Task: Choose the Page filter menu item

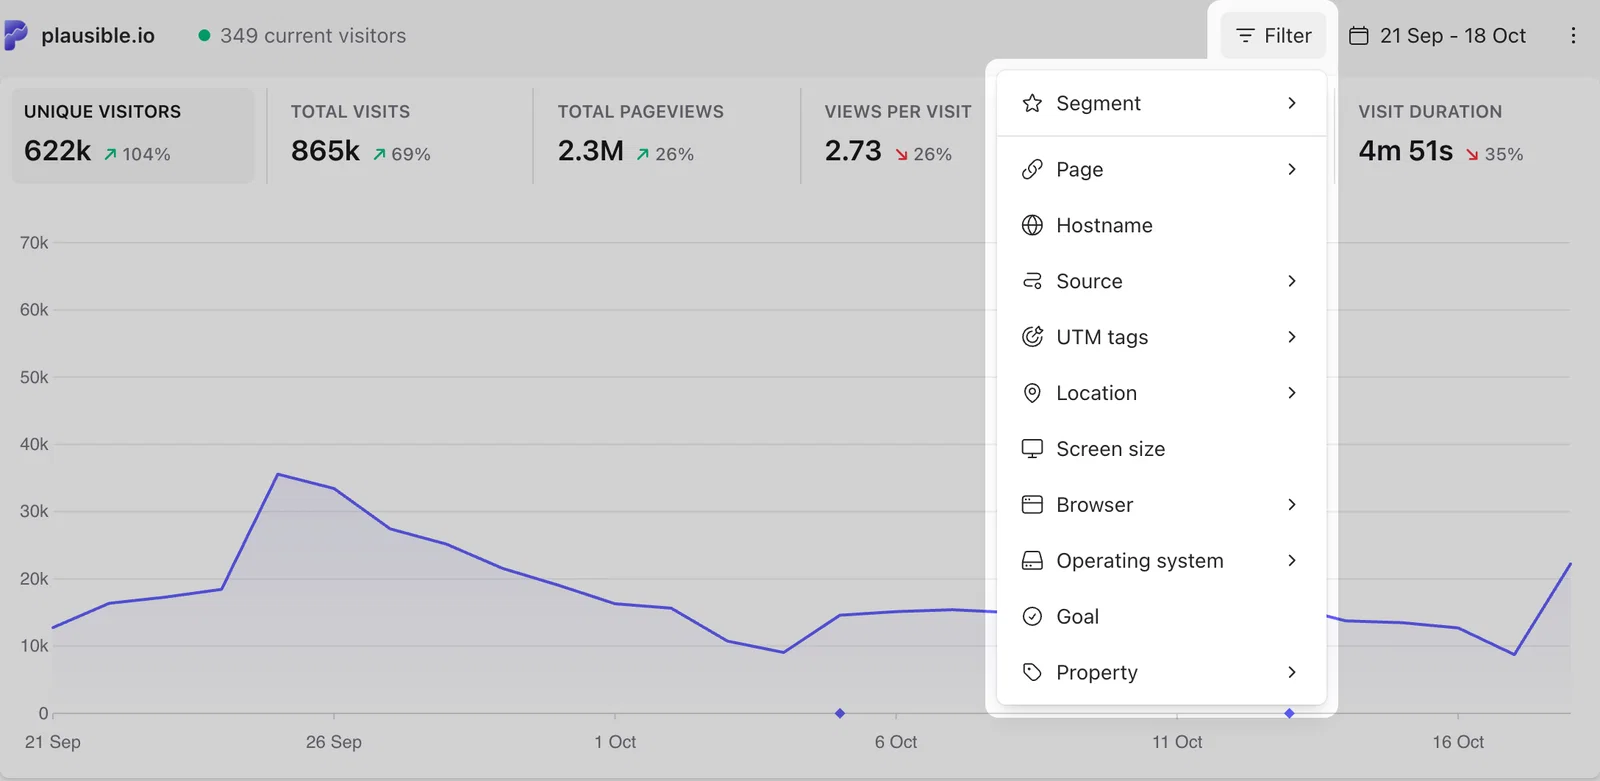Action: coord(1161,169)
